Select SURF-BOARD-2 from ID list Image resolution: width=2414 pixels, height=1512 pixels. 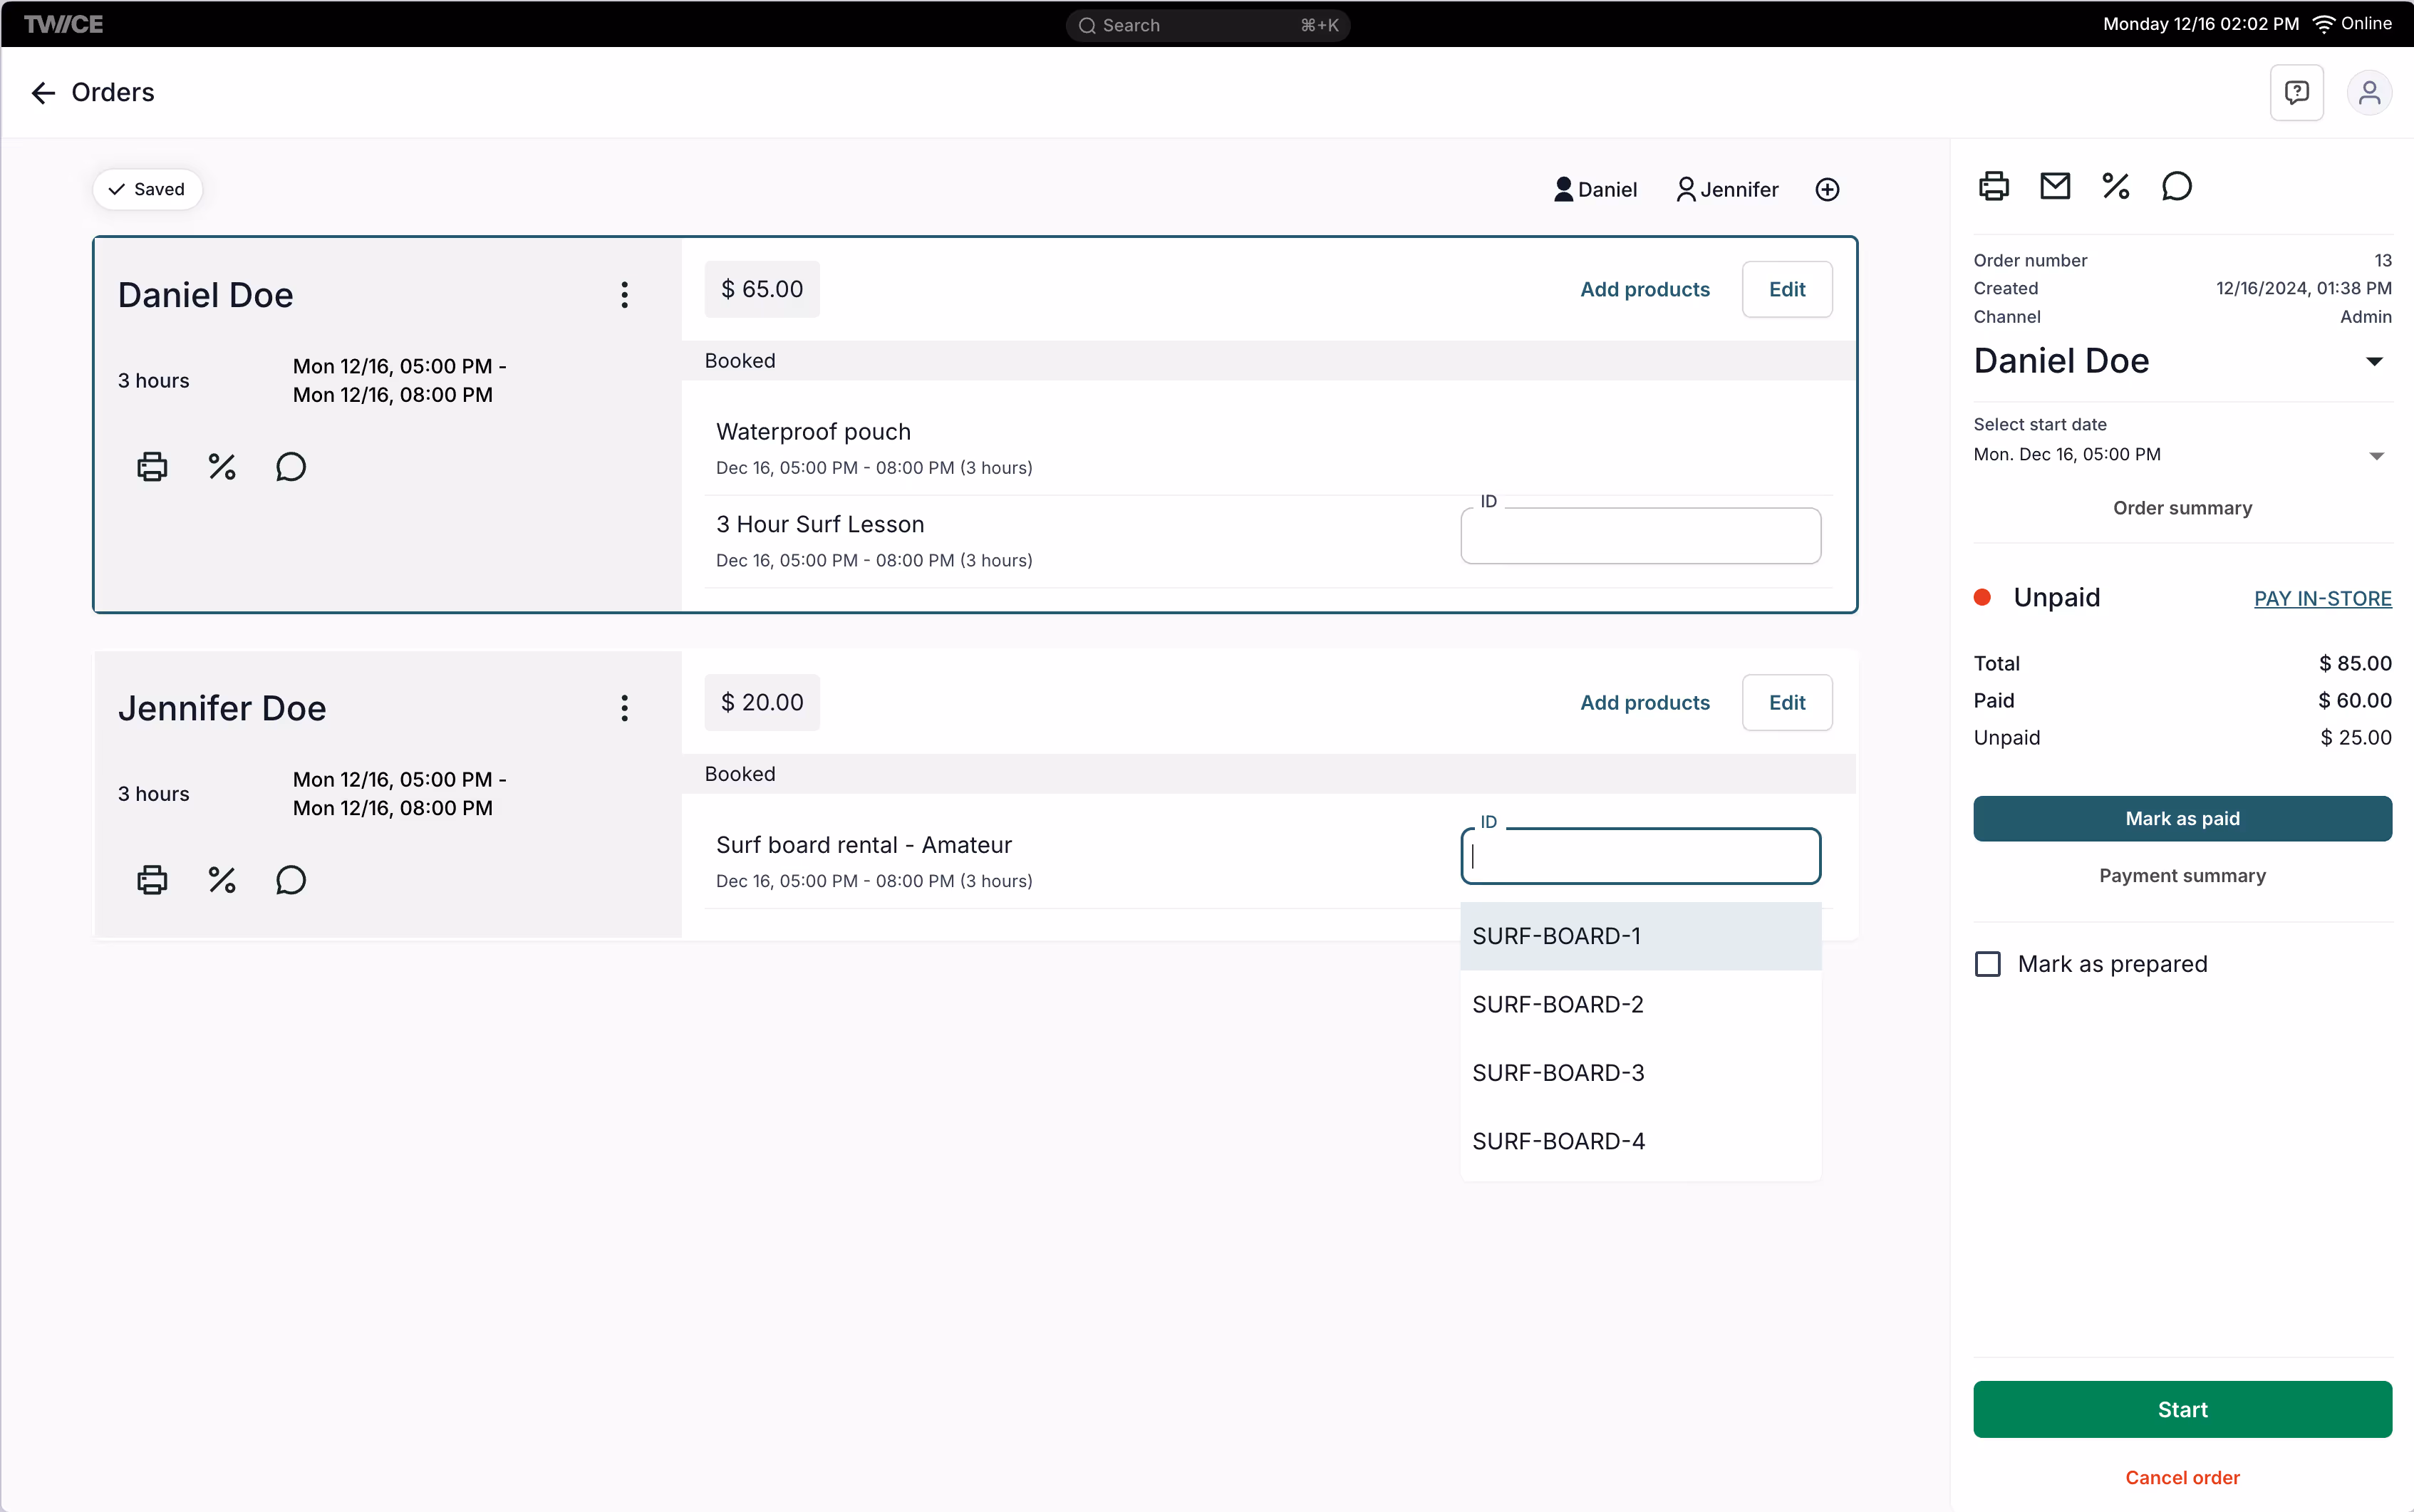point(1557,1004)
